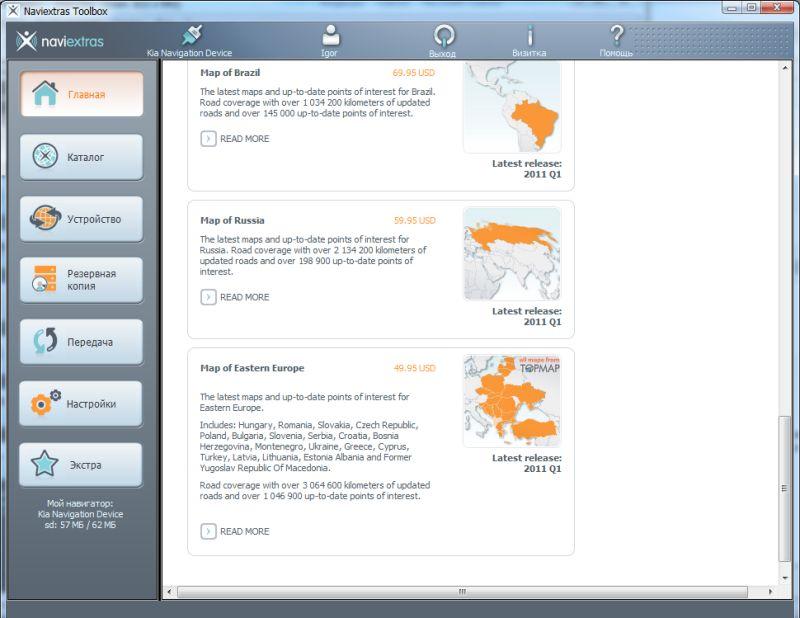
Task: Click the Kia Navigation Device plug icon
Action: pos(194,36)
